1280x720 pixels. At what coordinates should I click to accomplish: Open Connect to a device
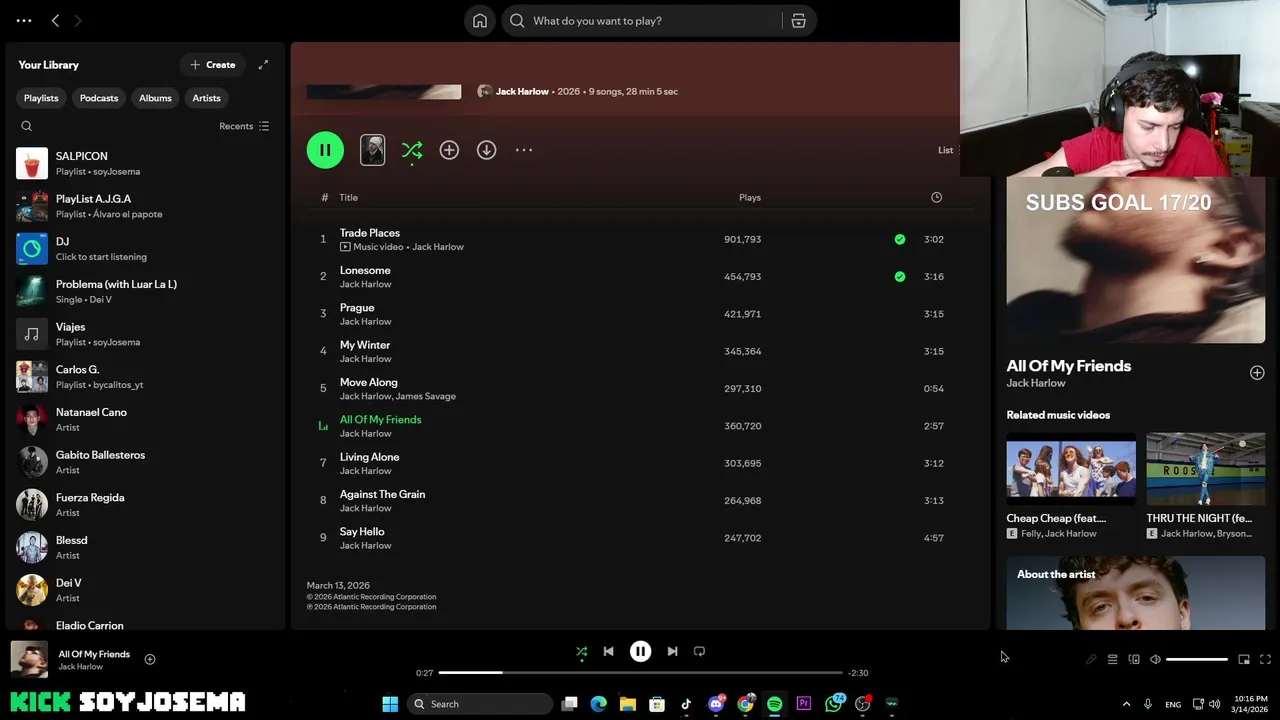tap(1134, 660)
